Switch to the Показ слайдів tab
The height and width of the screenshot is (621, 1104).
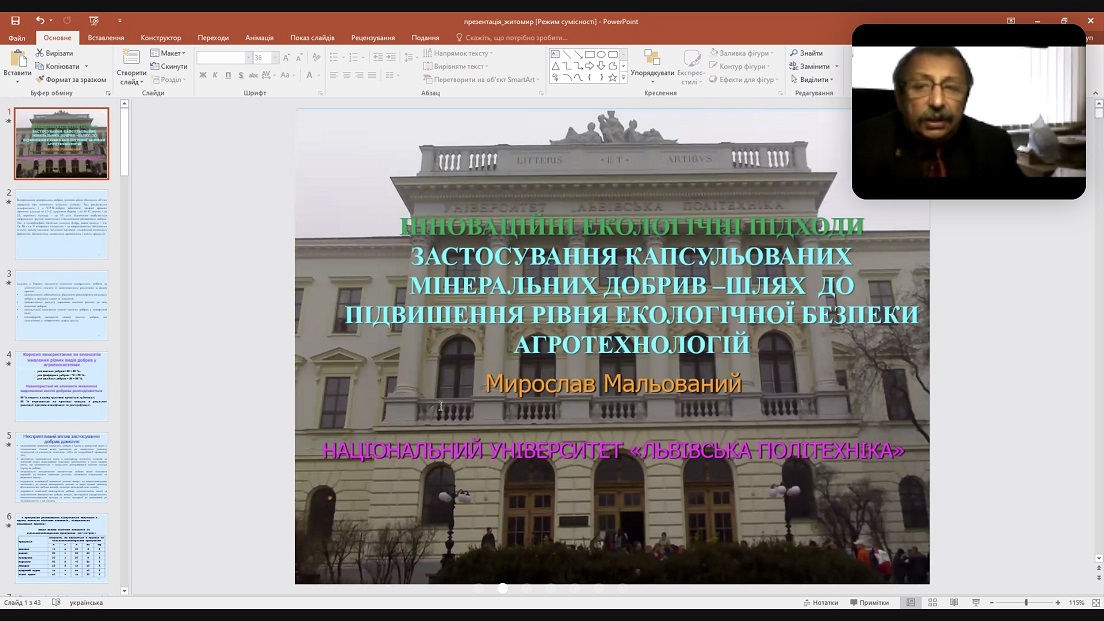click(x=312, y=38)
